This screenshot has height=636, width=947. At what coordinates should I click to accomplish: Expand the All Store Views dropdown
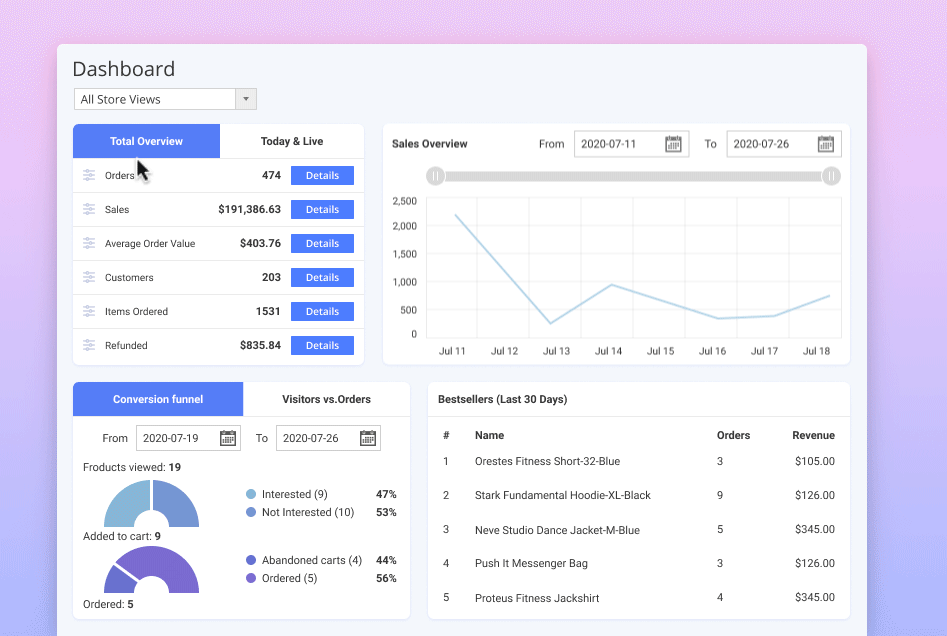pos(245,99)
